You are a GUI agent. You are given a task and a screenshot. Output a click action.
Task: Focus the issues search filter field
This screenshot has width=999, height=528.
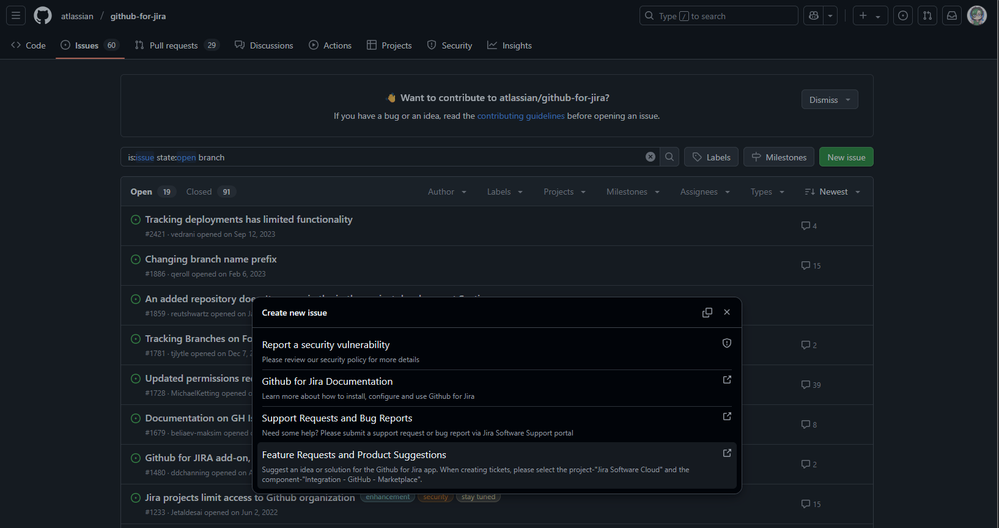coord(382,157)
